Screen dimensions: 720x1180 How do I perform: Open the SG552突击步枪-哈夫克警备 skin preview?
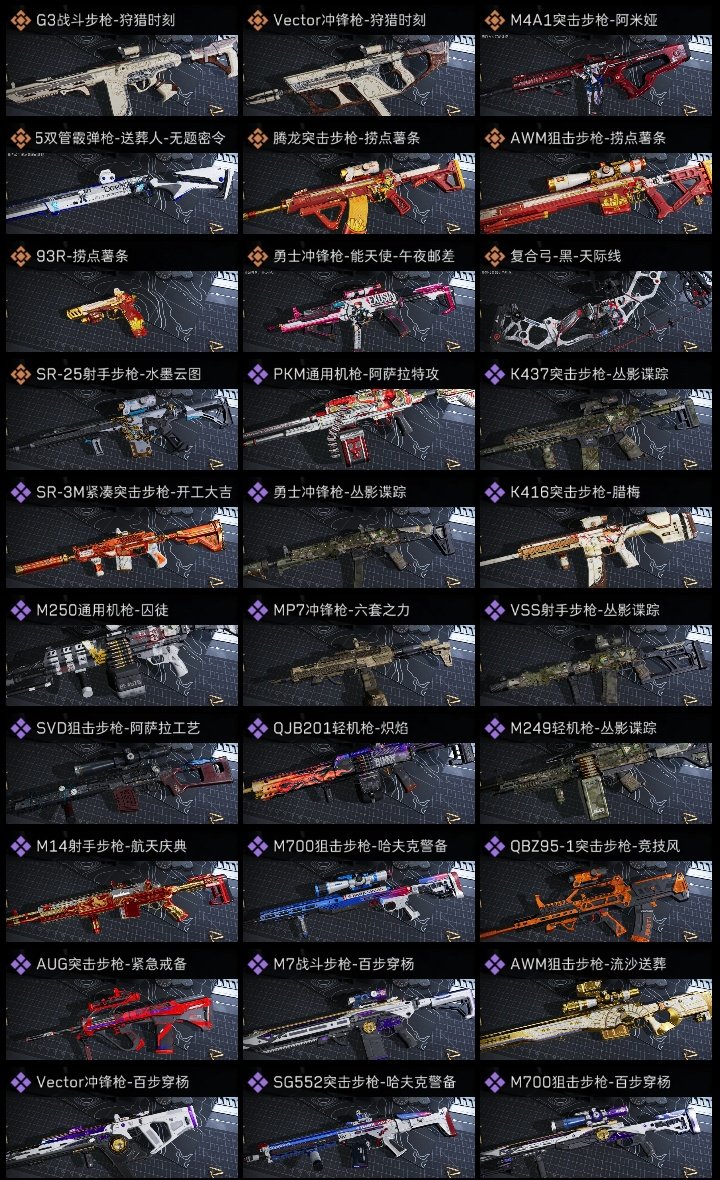coord(359,1137)
